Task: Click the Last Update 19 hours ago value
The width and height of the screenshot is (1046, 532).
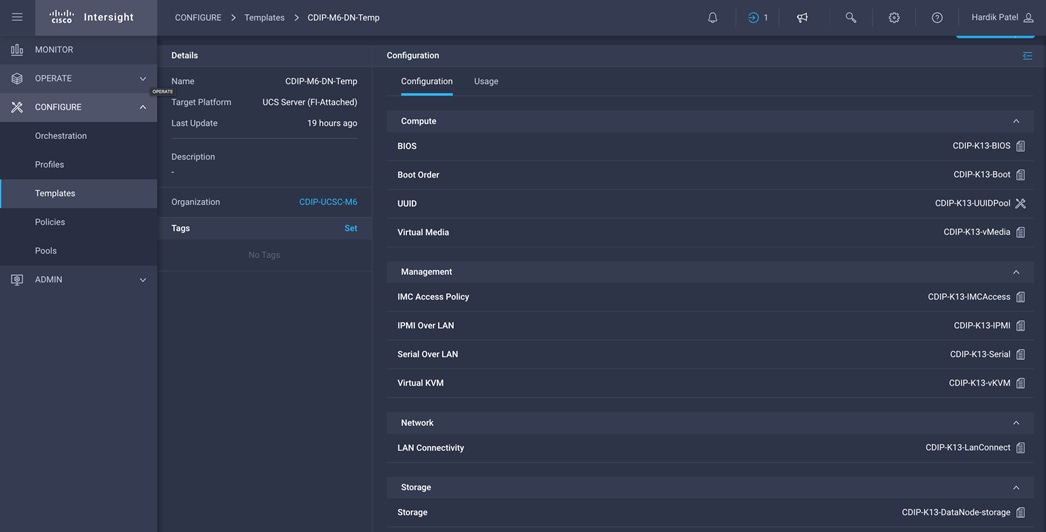Action: 332,123
